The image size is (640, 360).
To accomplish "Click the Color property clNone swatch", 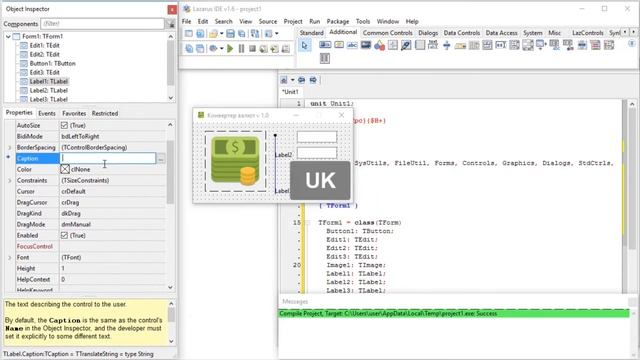I will [65, 169].
